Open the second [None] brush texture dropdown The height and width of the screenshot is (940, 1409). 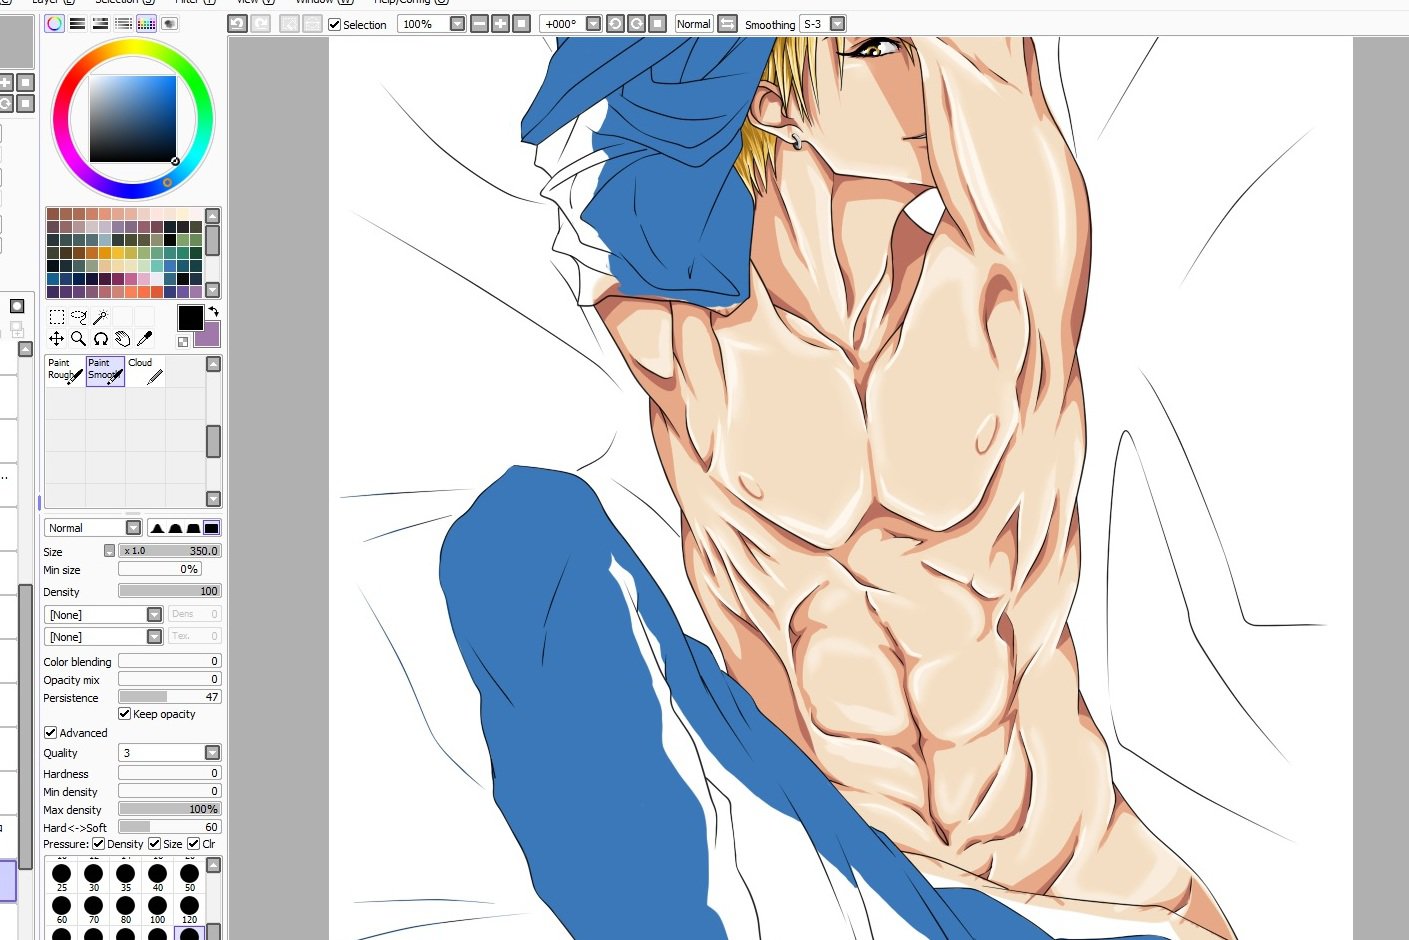[154, 636]
